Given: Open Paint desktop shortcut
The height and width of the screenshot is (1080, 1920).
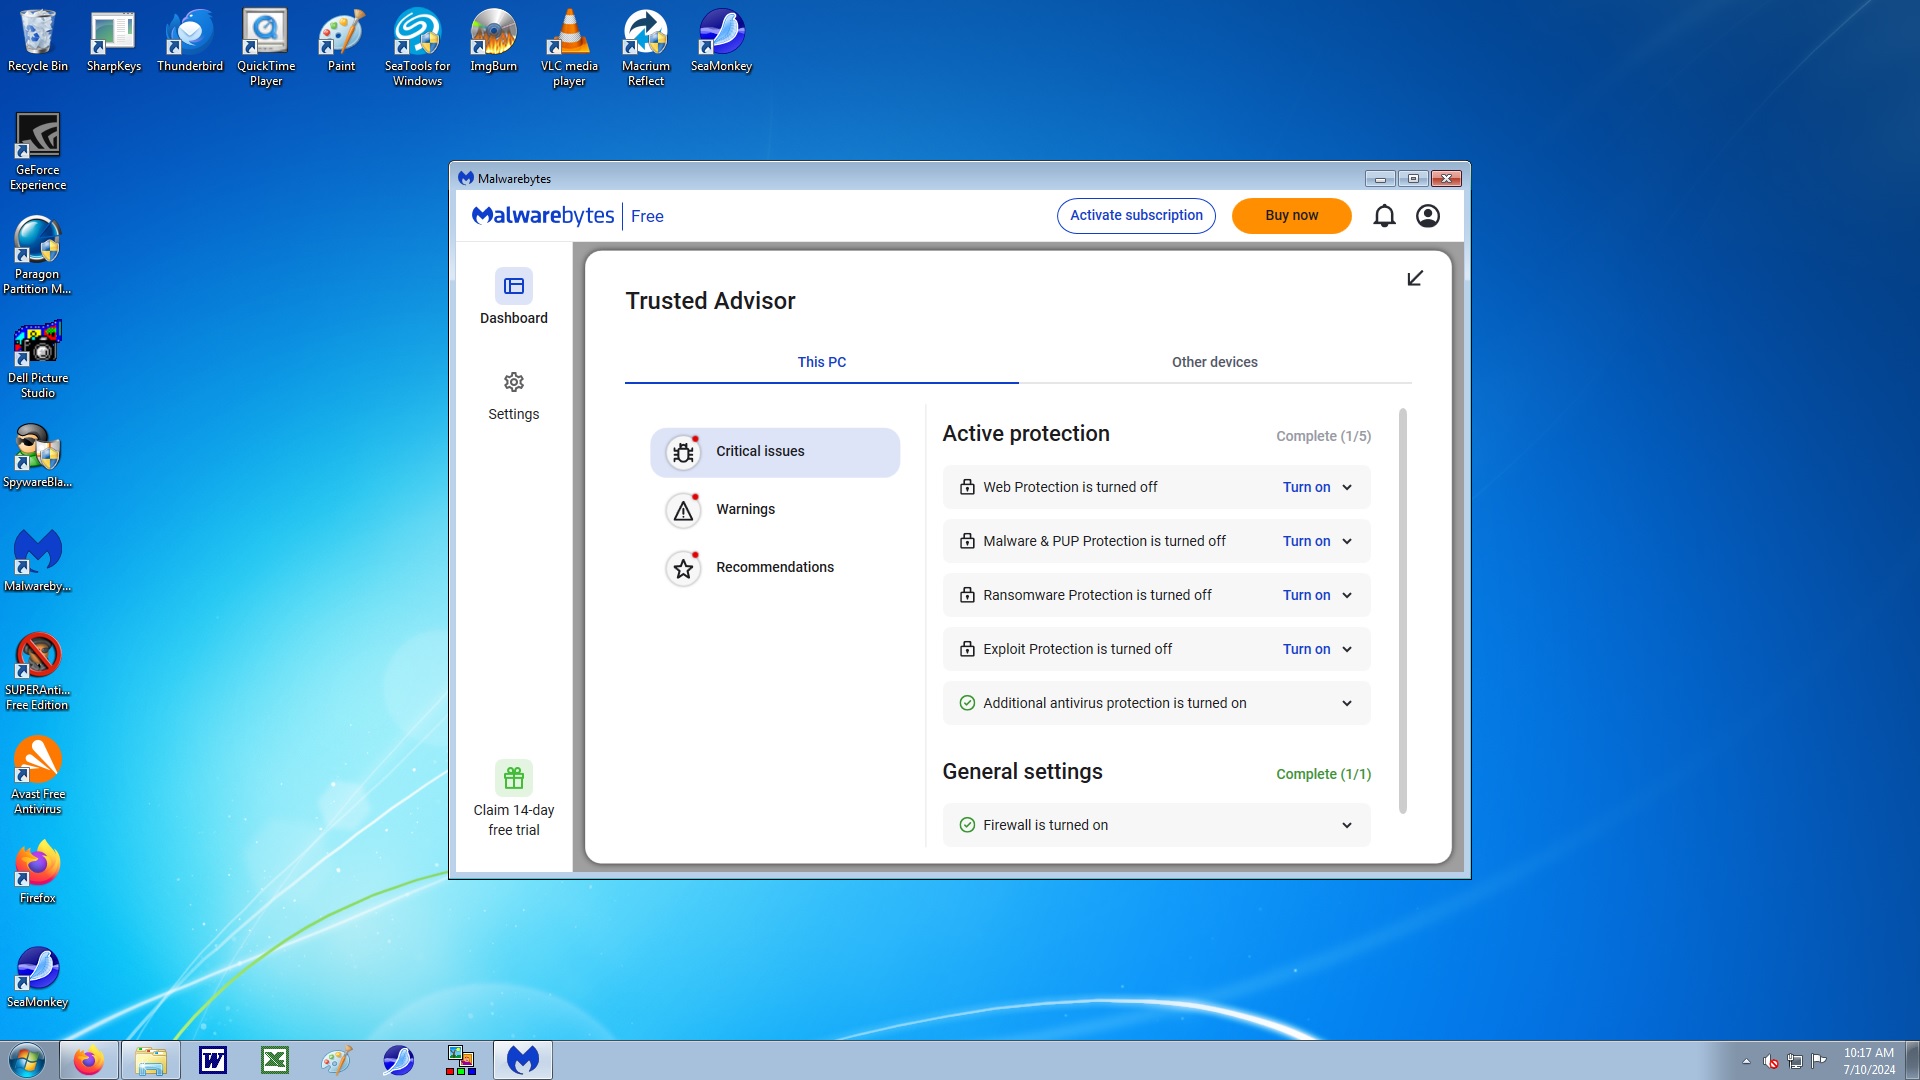Looking at the screenshot, I should coord(342,41).
